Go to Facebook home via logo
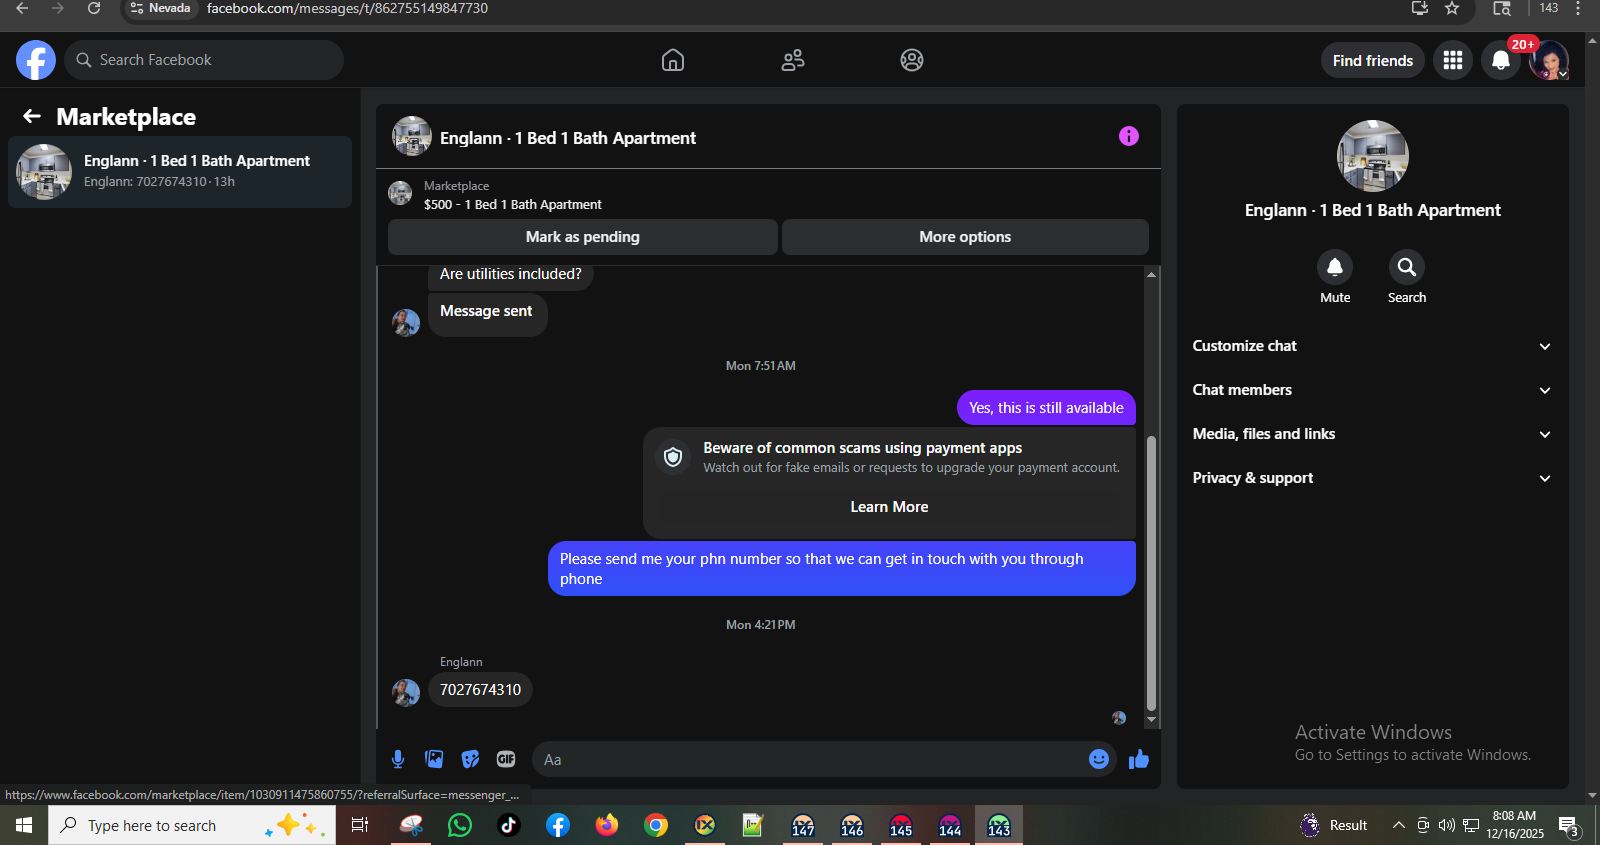Viewport: 1600px width, 845px height. point(36,60)
